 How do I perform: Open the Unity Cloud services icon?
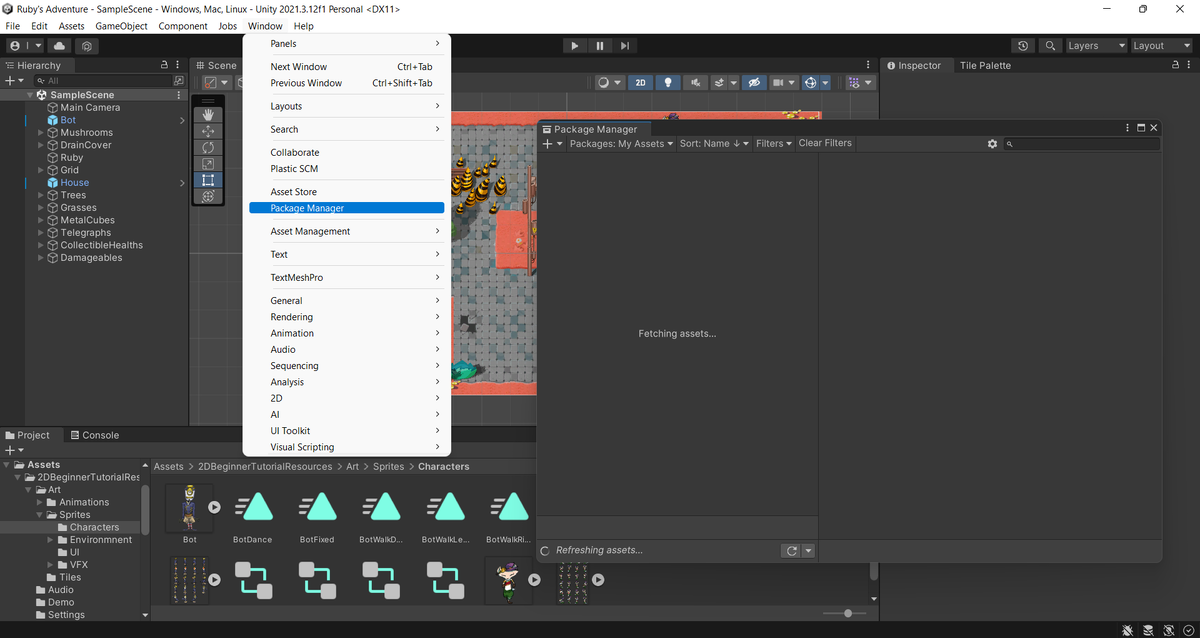pyautogui.click(x=59, y=46)
